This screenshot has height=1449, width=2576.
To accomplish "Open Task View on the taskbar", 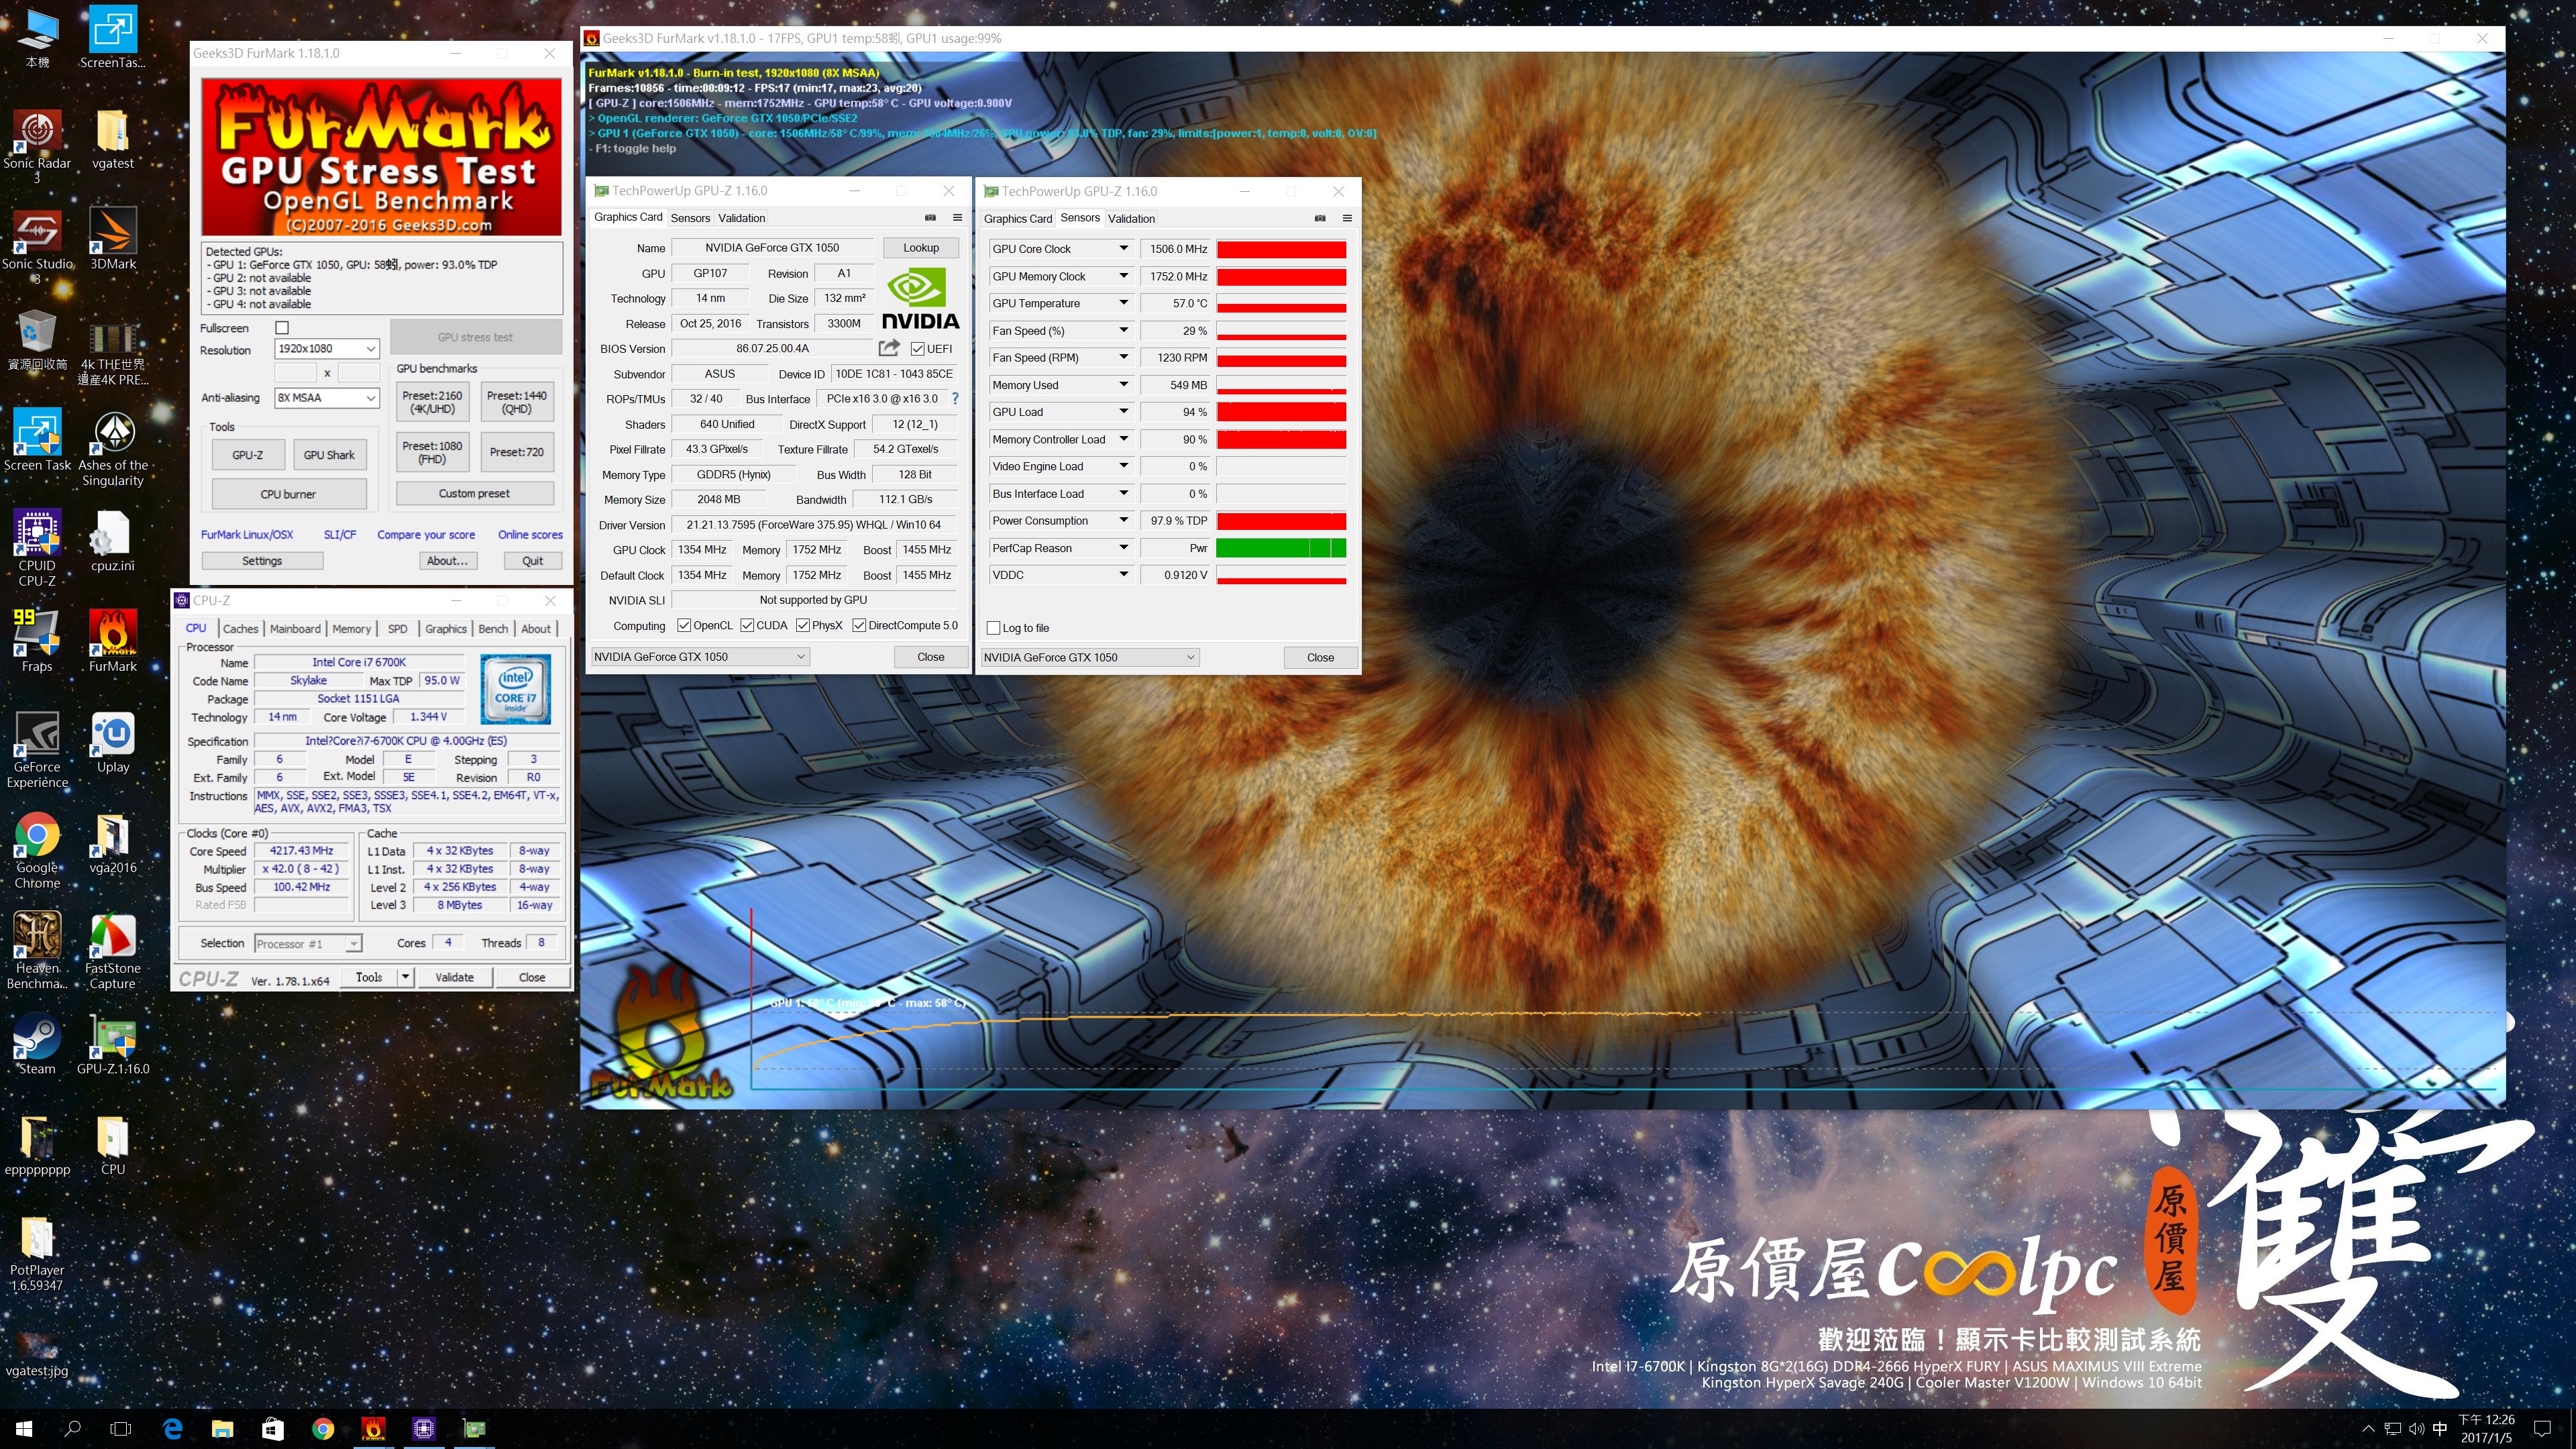I will click(x=120, y=1429).
